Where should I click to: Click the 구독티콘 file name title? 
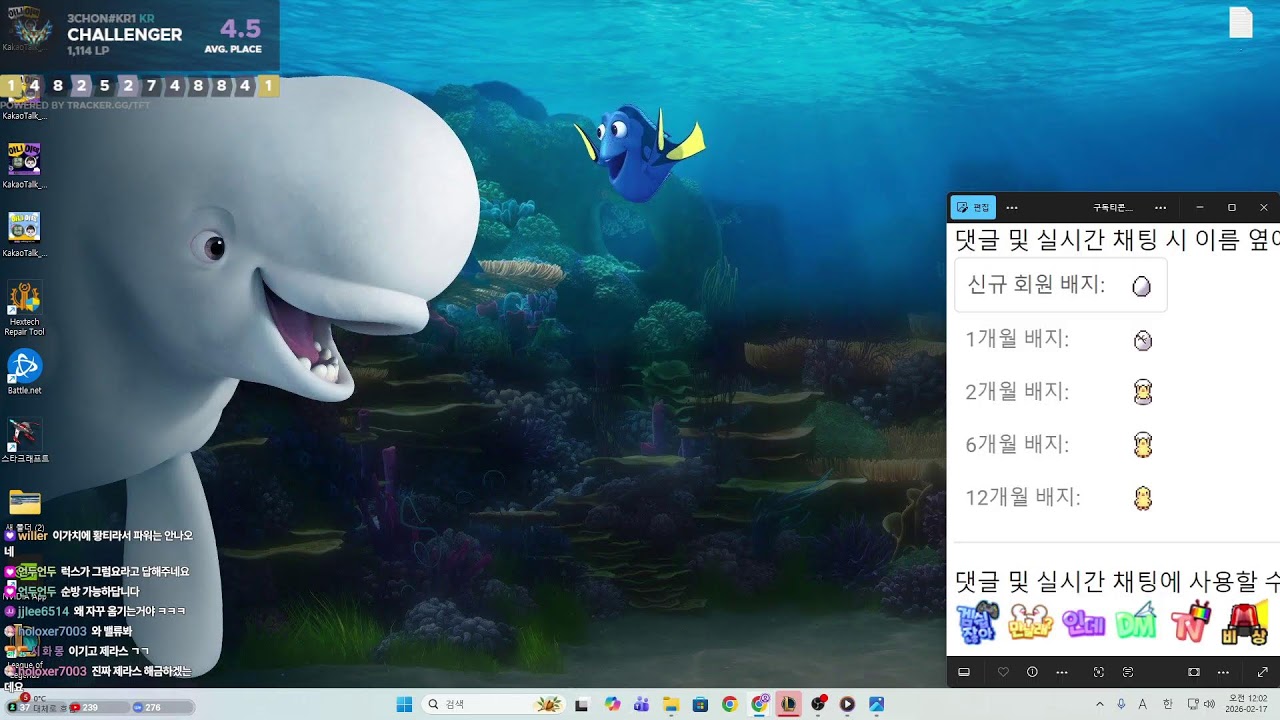point(1112,207)
